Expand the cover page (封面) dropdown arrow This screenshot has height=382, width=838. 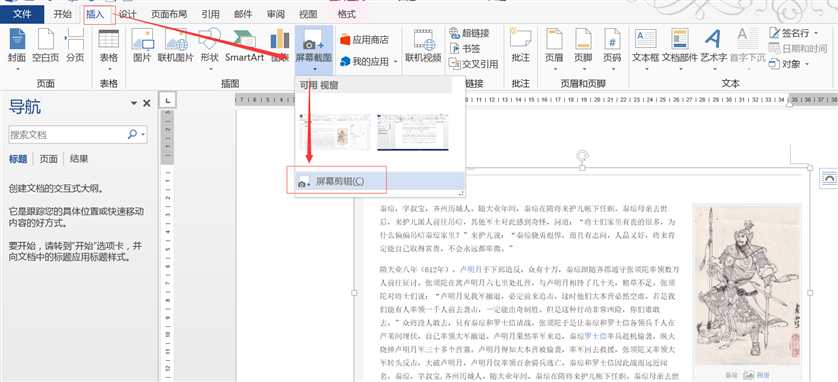pyautogui.click(x=17, y=69)
